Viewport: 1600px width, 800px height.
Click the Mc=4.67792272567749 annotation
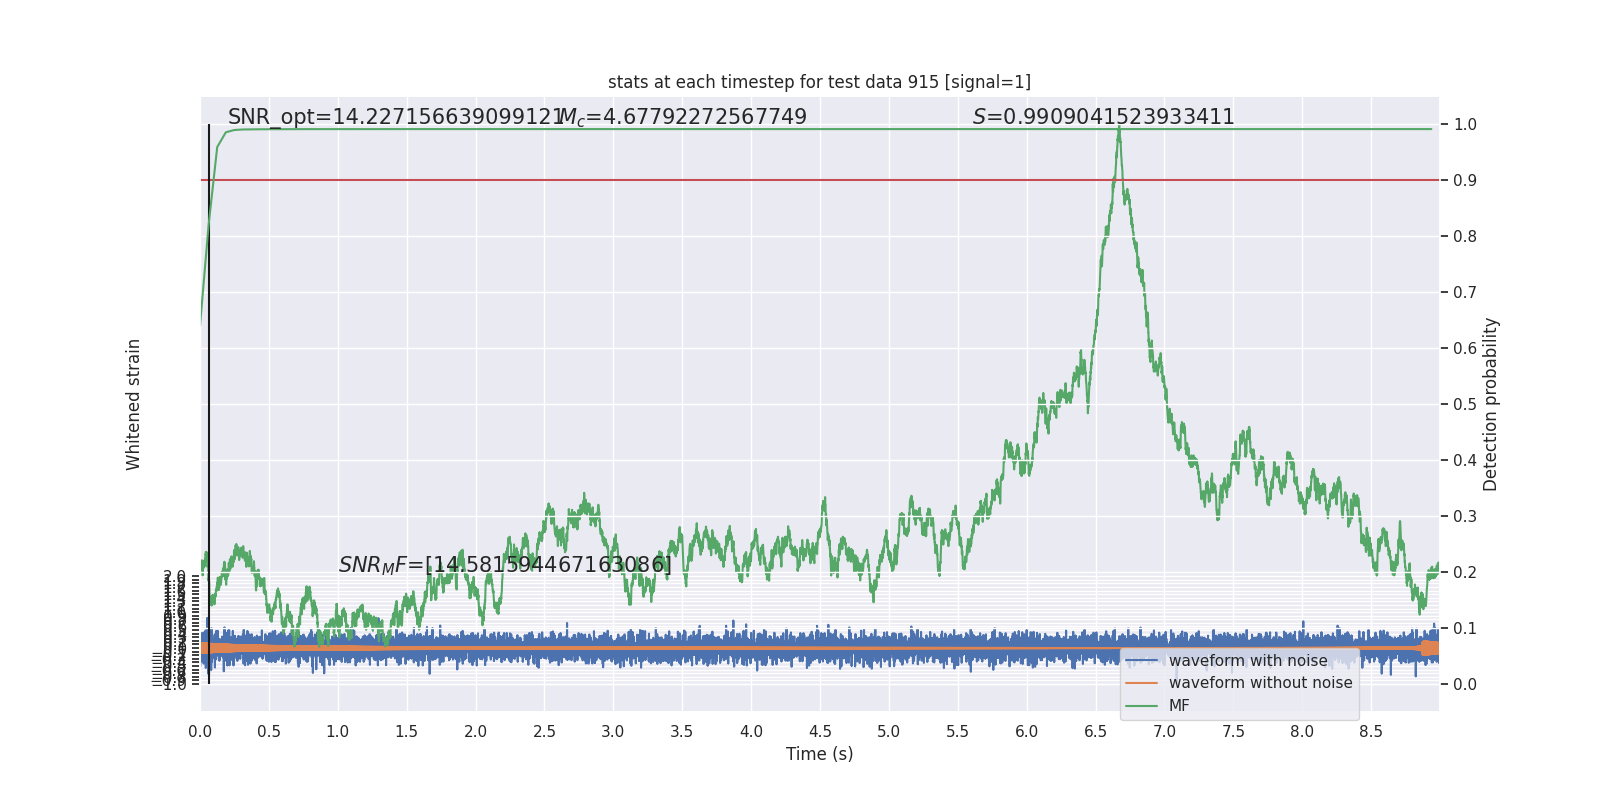click(683, 117)
